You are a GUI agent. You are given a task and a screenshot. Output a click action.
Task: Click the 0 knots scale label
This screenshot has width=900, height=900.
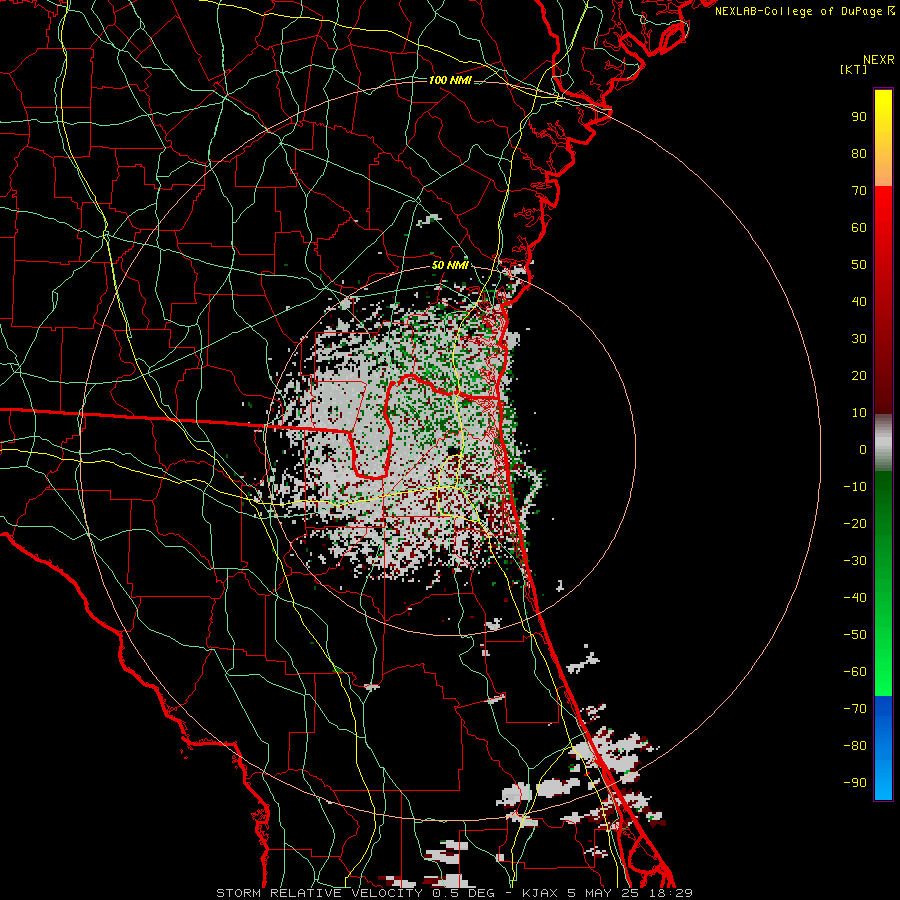[x=863, y=449]
